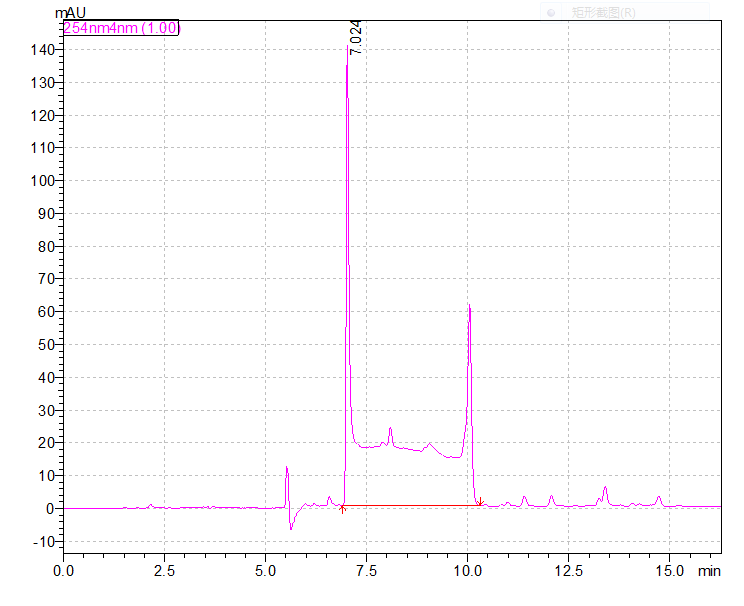Click the 254nm4nm (1.00) channel legend
The width and height of the screenshot is (744, 606).
click(x=121, y=28)
